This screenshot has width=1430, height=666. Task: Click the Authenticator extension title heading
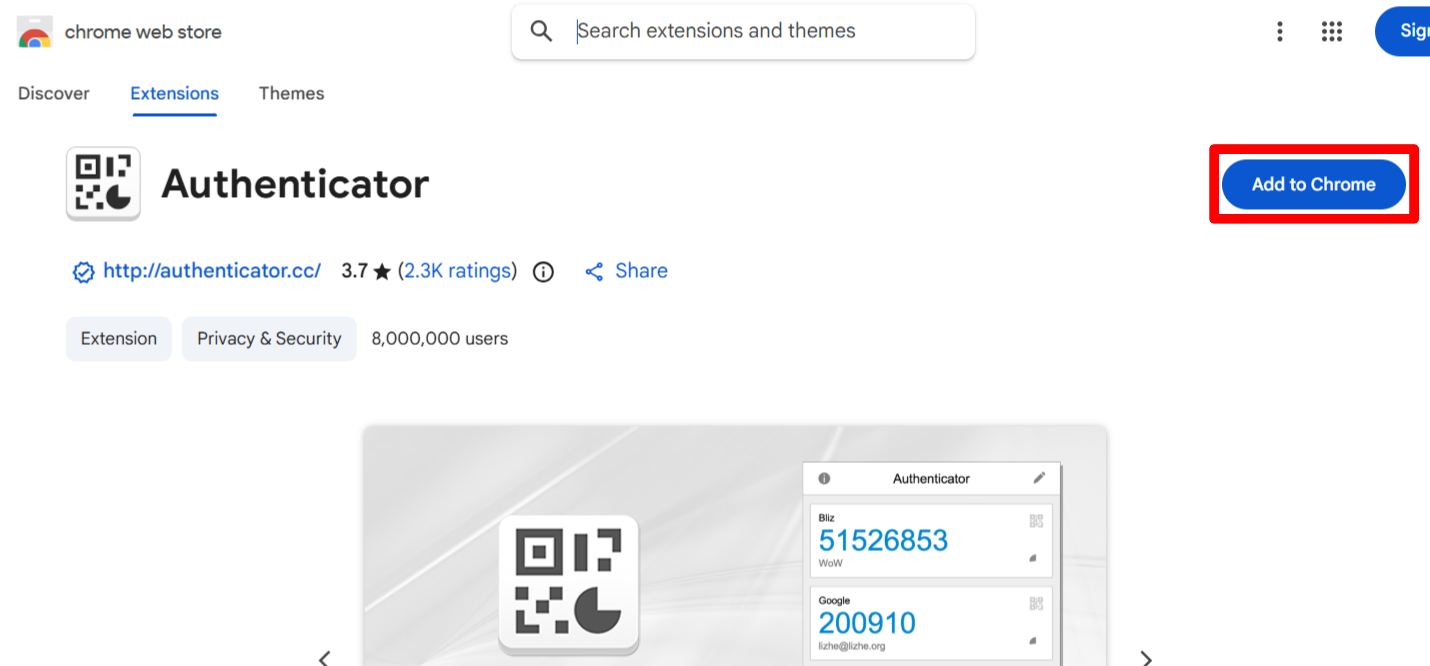coord(295,184)
